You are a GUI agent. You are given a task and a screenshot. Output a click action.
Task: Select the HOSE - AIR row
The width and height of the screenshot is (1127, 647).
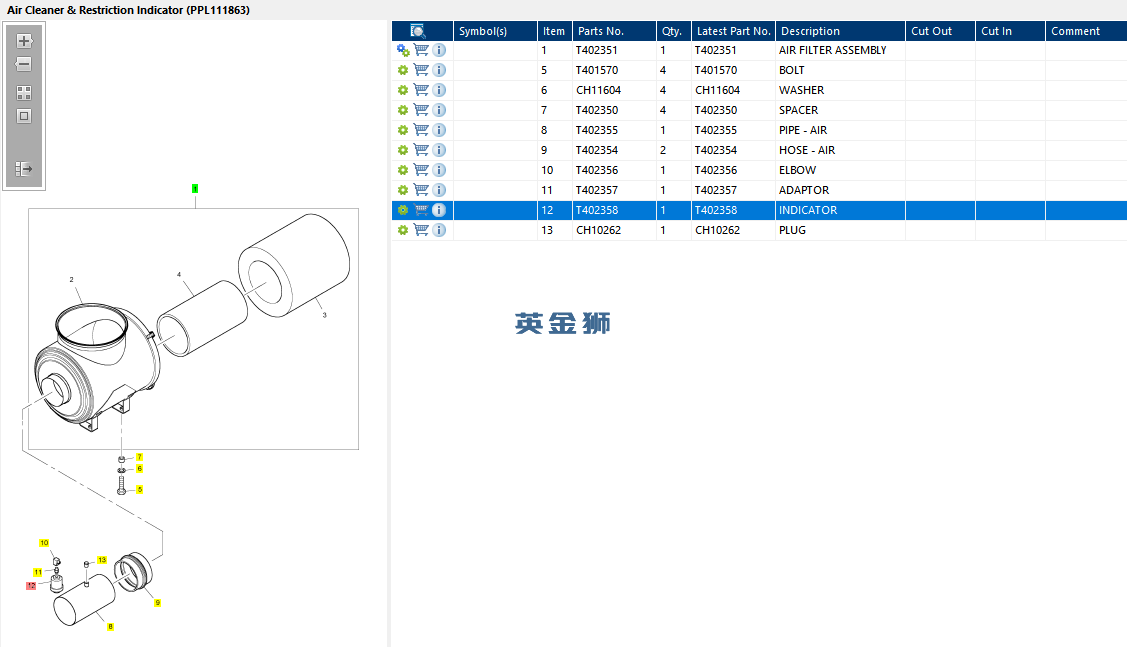coord(759,150)
